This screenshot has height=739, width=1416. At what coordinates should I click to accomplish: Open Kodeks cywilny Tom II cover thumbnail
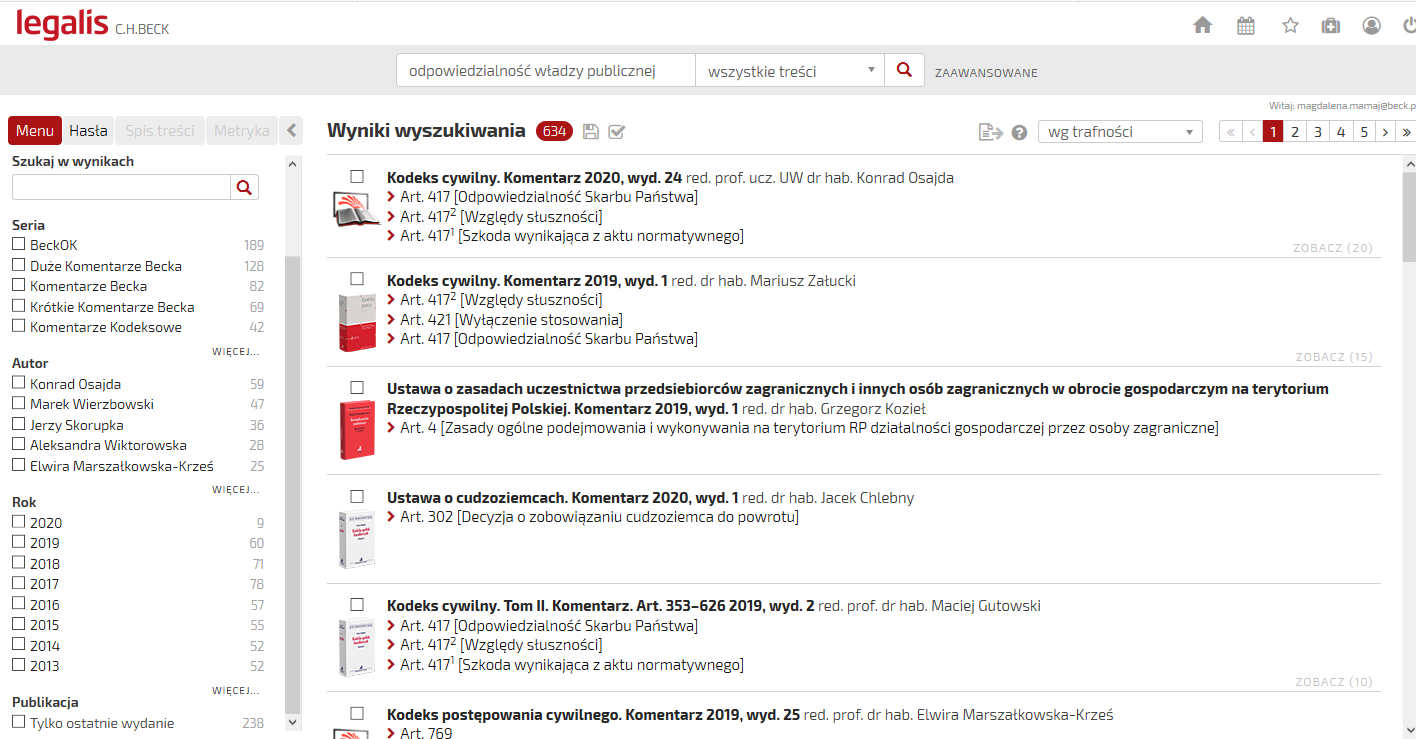357,647
